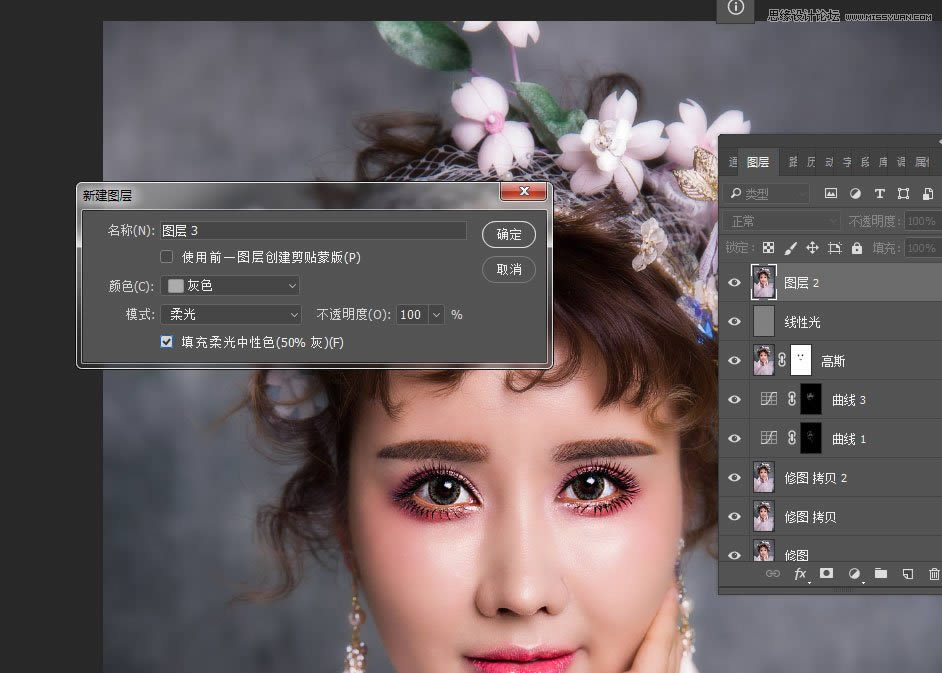
Task: Click the mask link chain on 曲线 1 layer
Action: pyautogui.click(x=792, y=437)
